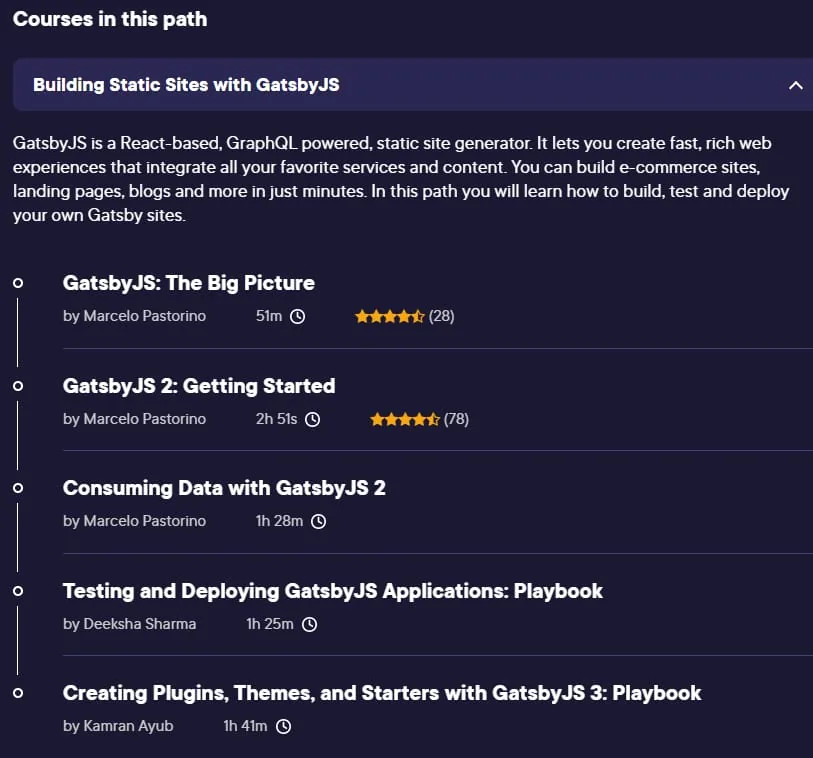Click the path marker circle for GatsbyJS: The Big Picture
The height and width of the screenshot is (758, 813).
[x=18, y=283]
